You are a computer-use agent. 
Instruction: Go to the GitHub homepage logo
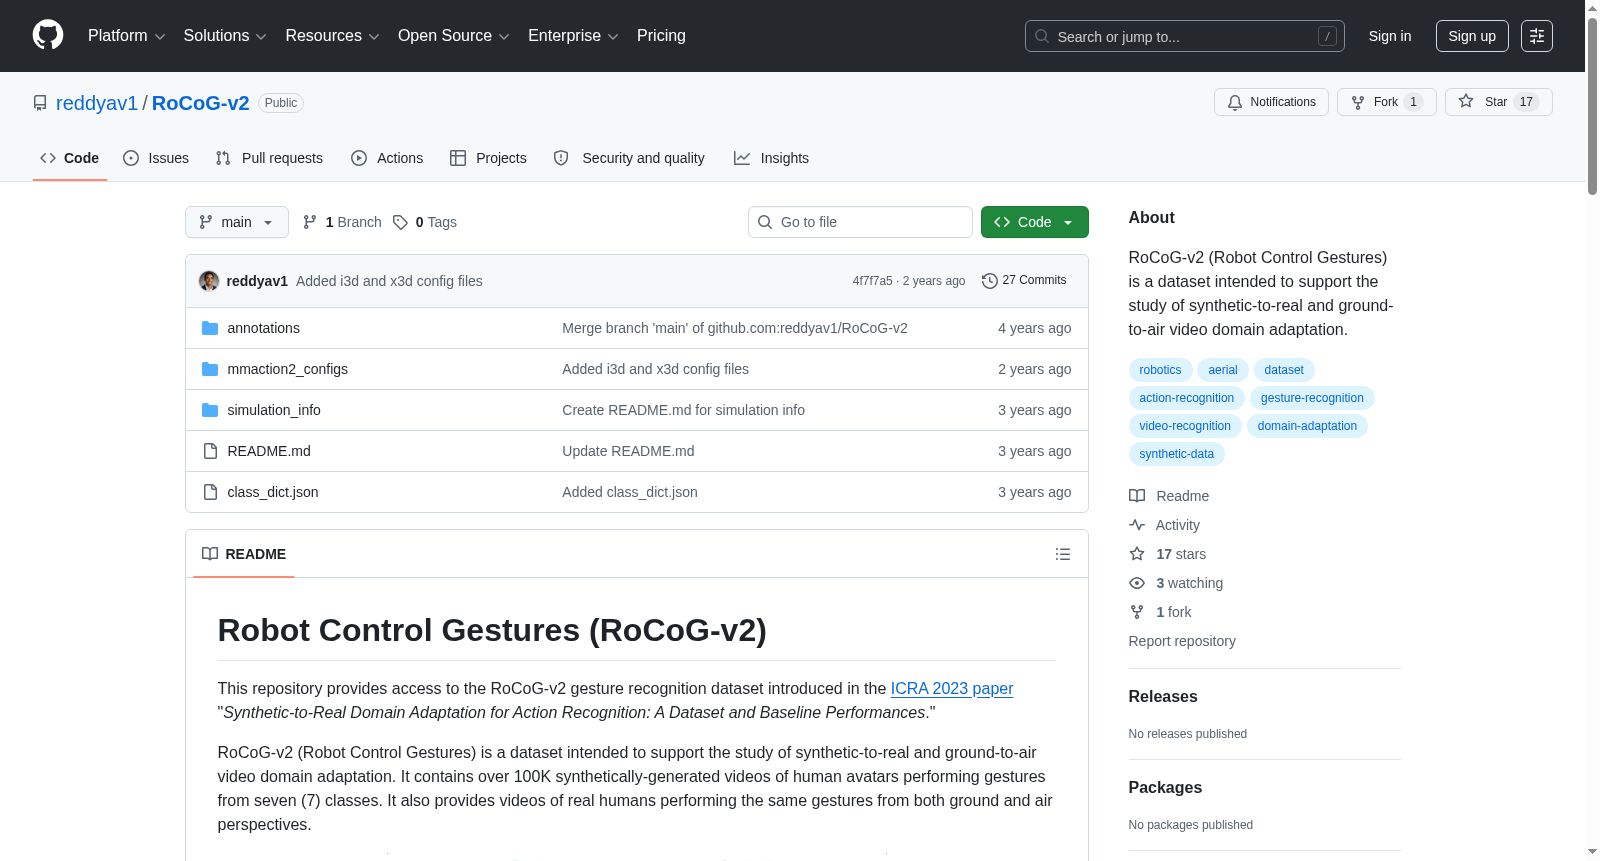(48, 36)
